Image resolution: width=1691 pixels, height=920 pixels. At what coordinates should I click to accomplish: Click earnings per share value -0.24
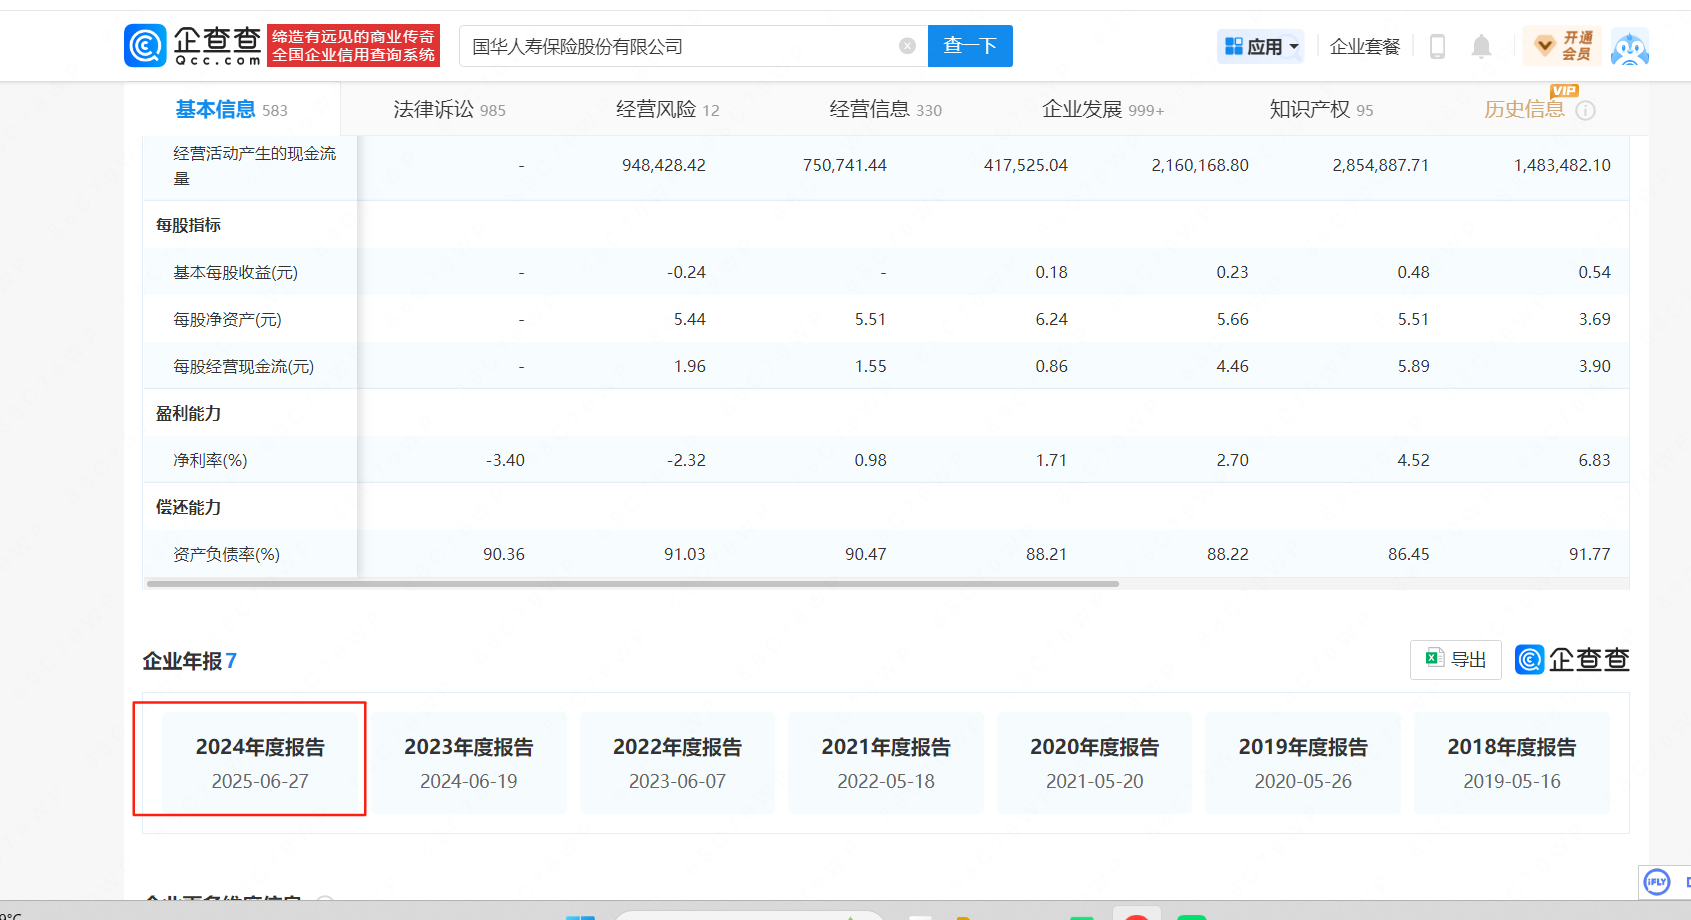[x=687, y=272]
